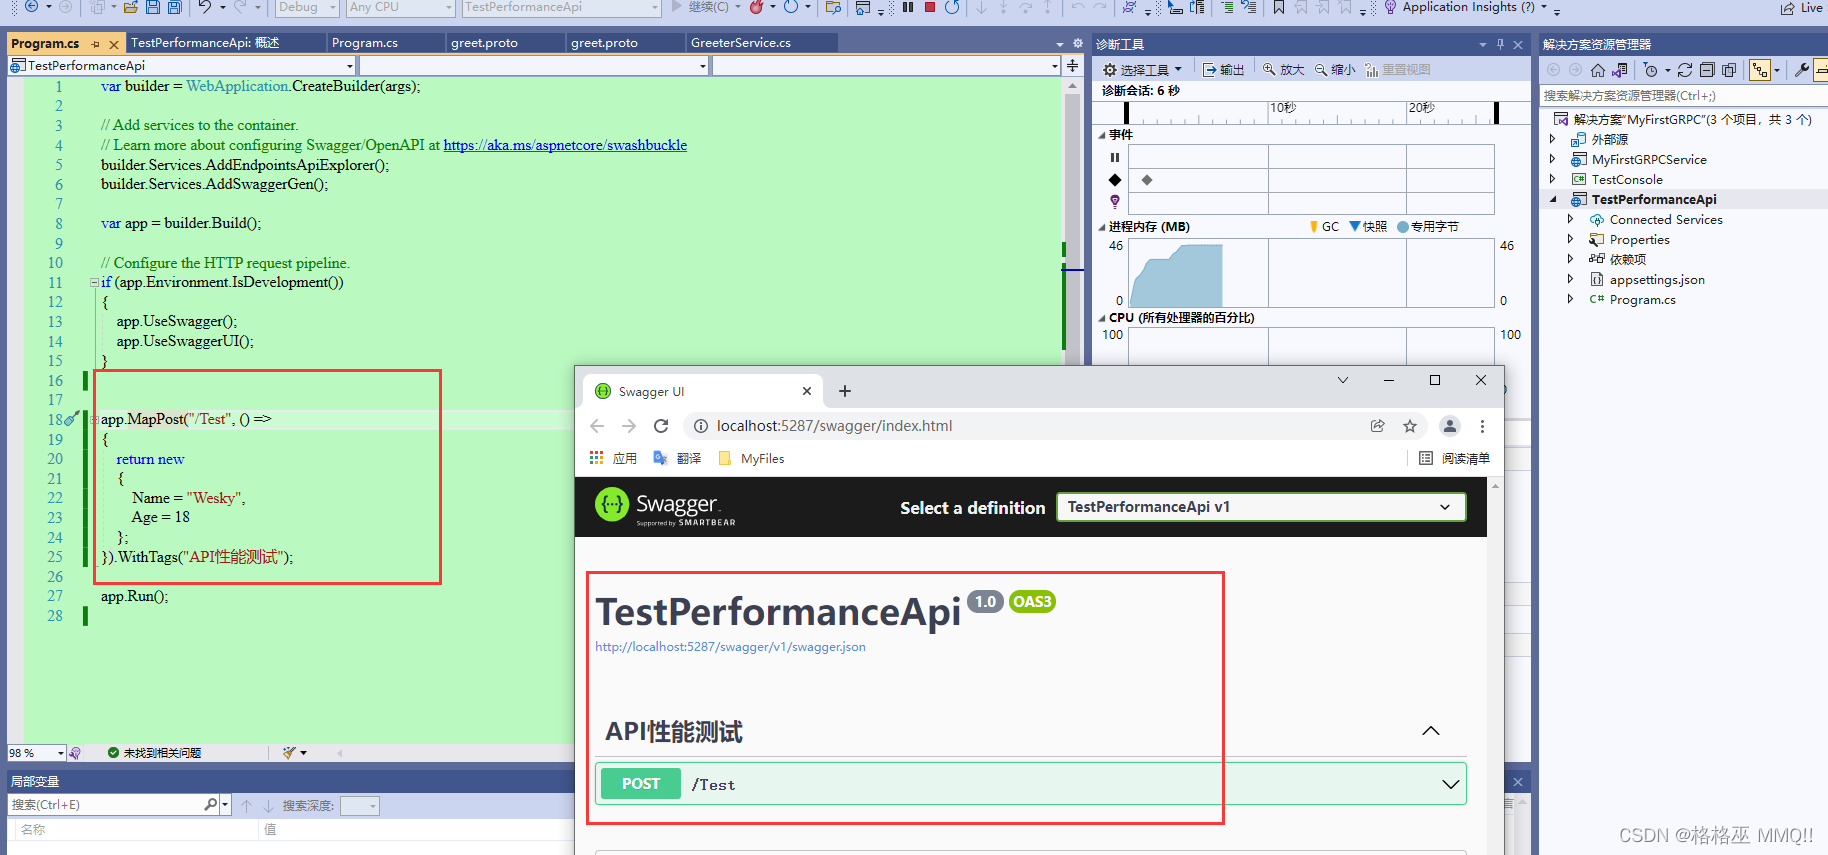Click the Application Insights lightbulb icon

coord(1390,7)
